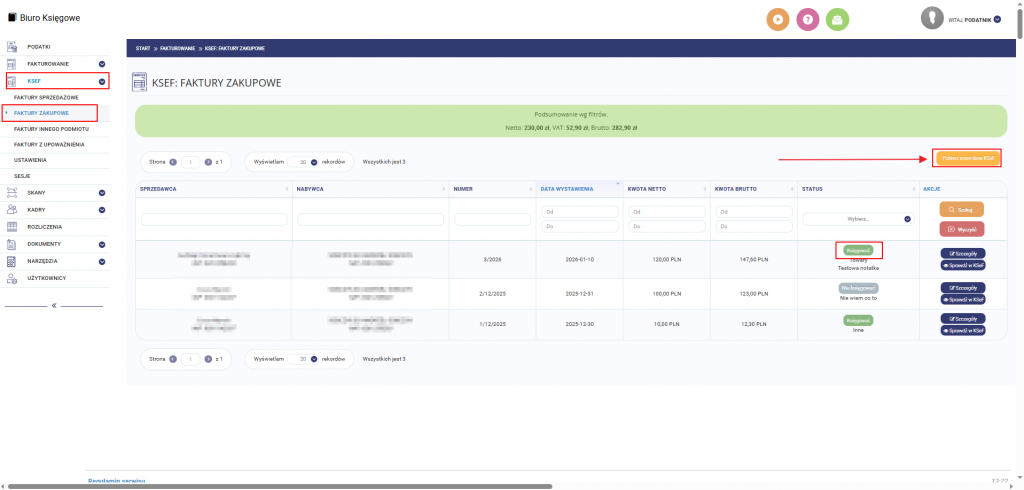Click the red Wyczyść button

pyautogui.click(x=962, y=229)
